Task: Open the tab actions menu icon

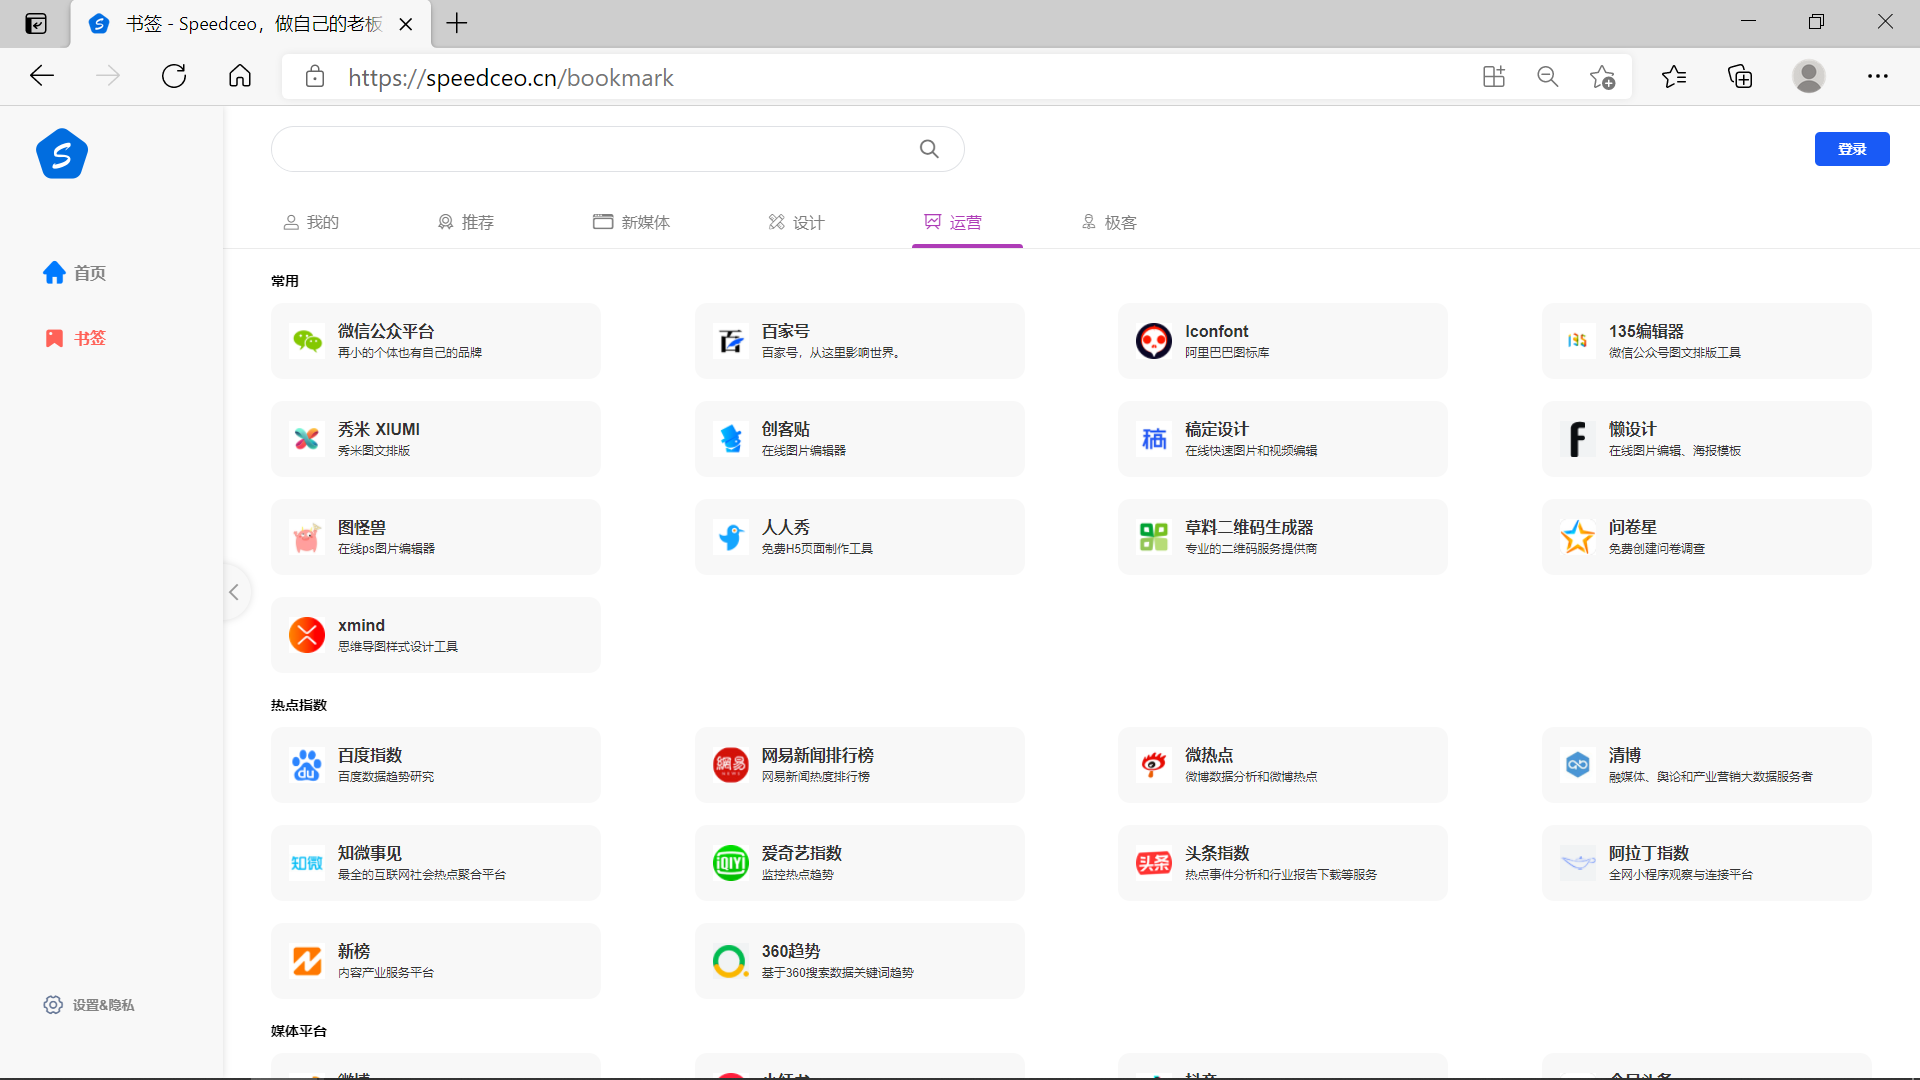Action: click(36, 24)
